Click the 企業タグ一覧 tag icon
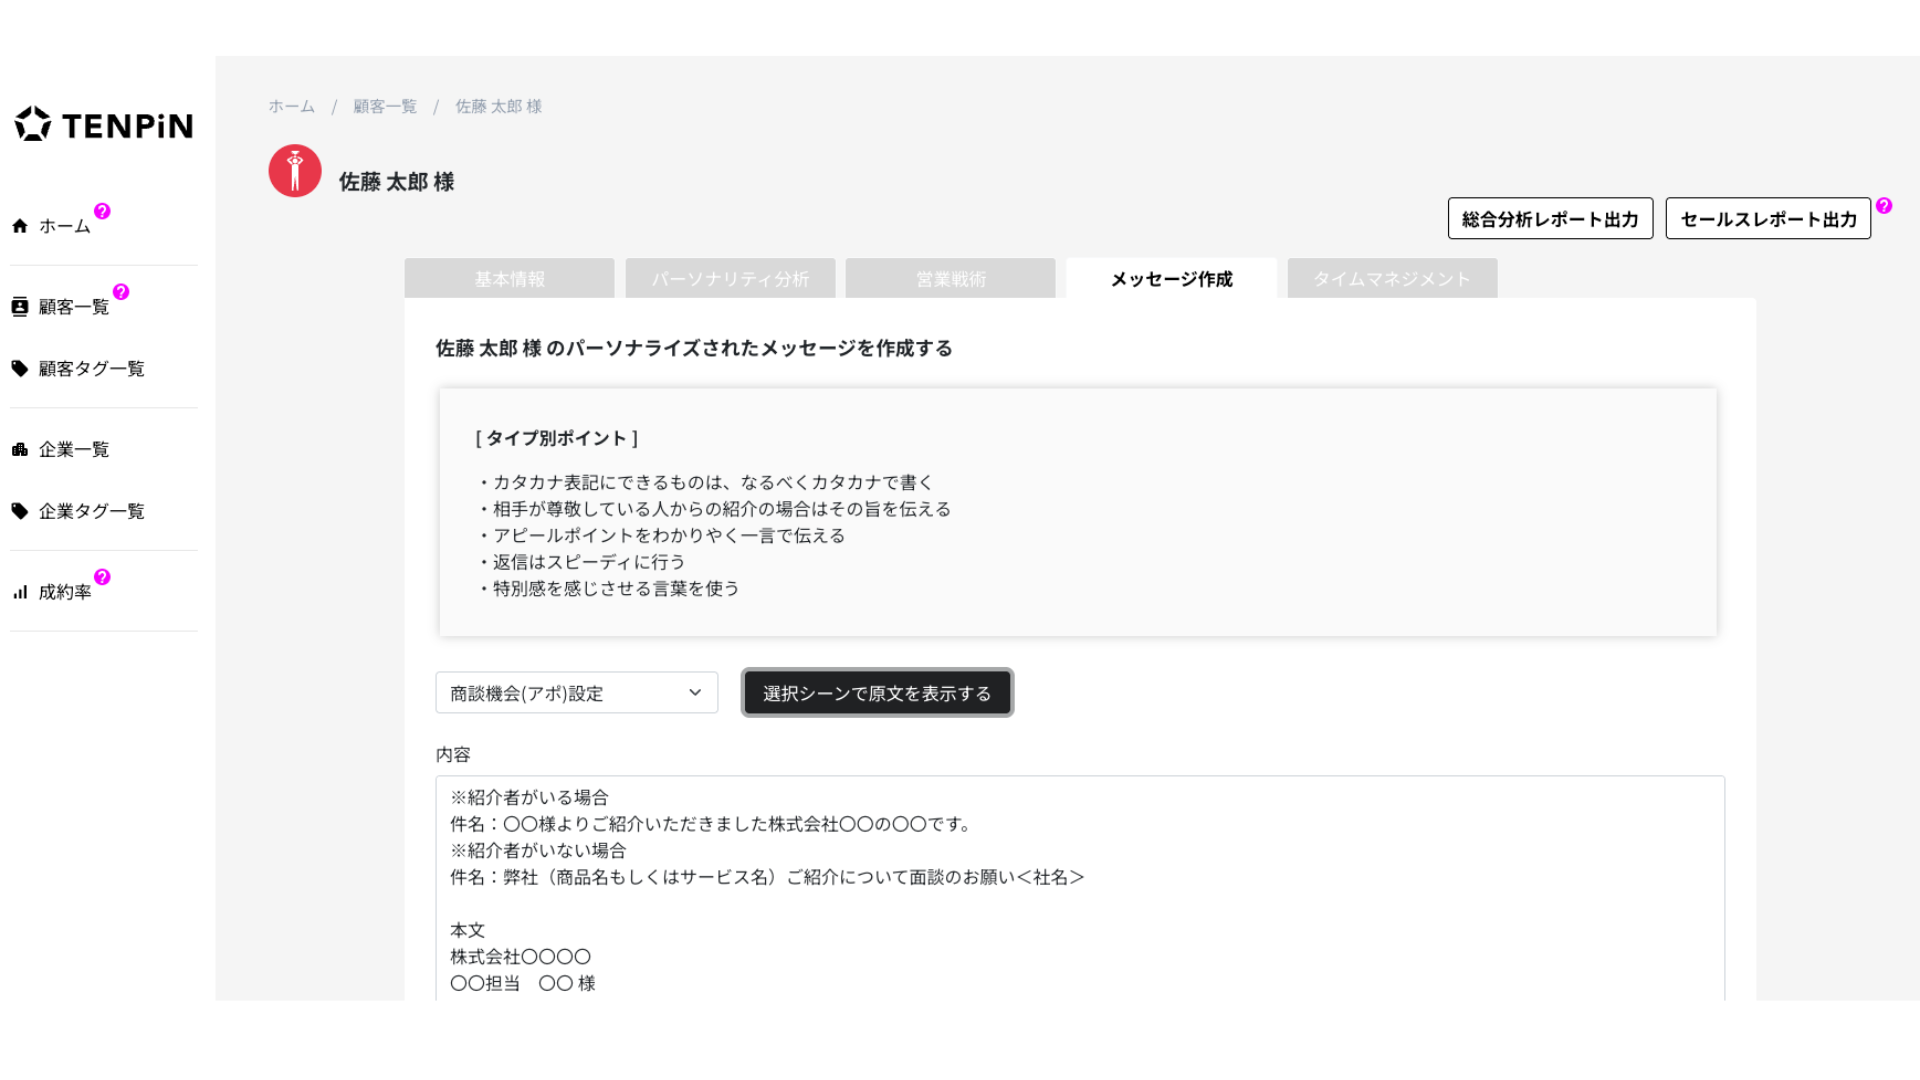Screen dimensions: 1920x1080 (x=20, y=511)
